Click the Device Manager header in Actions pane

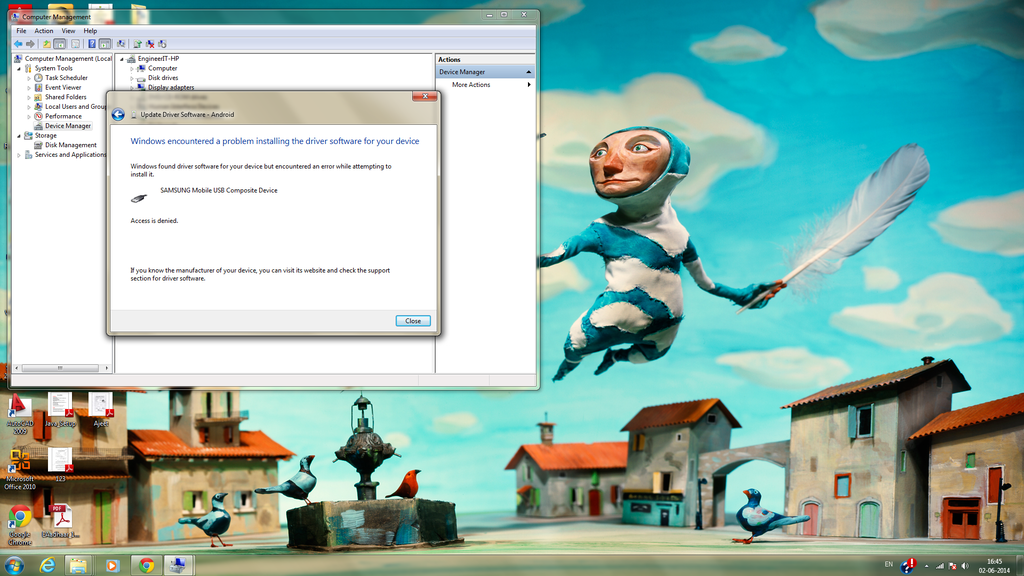[485, 72]
